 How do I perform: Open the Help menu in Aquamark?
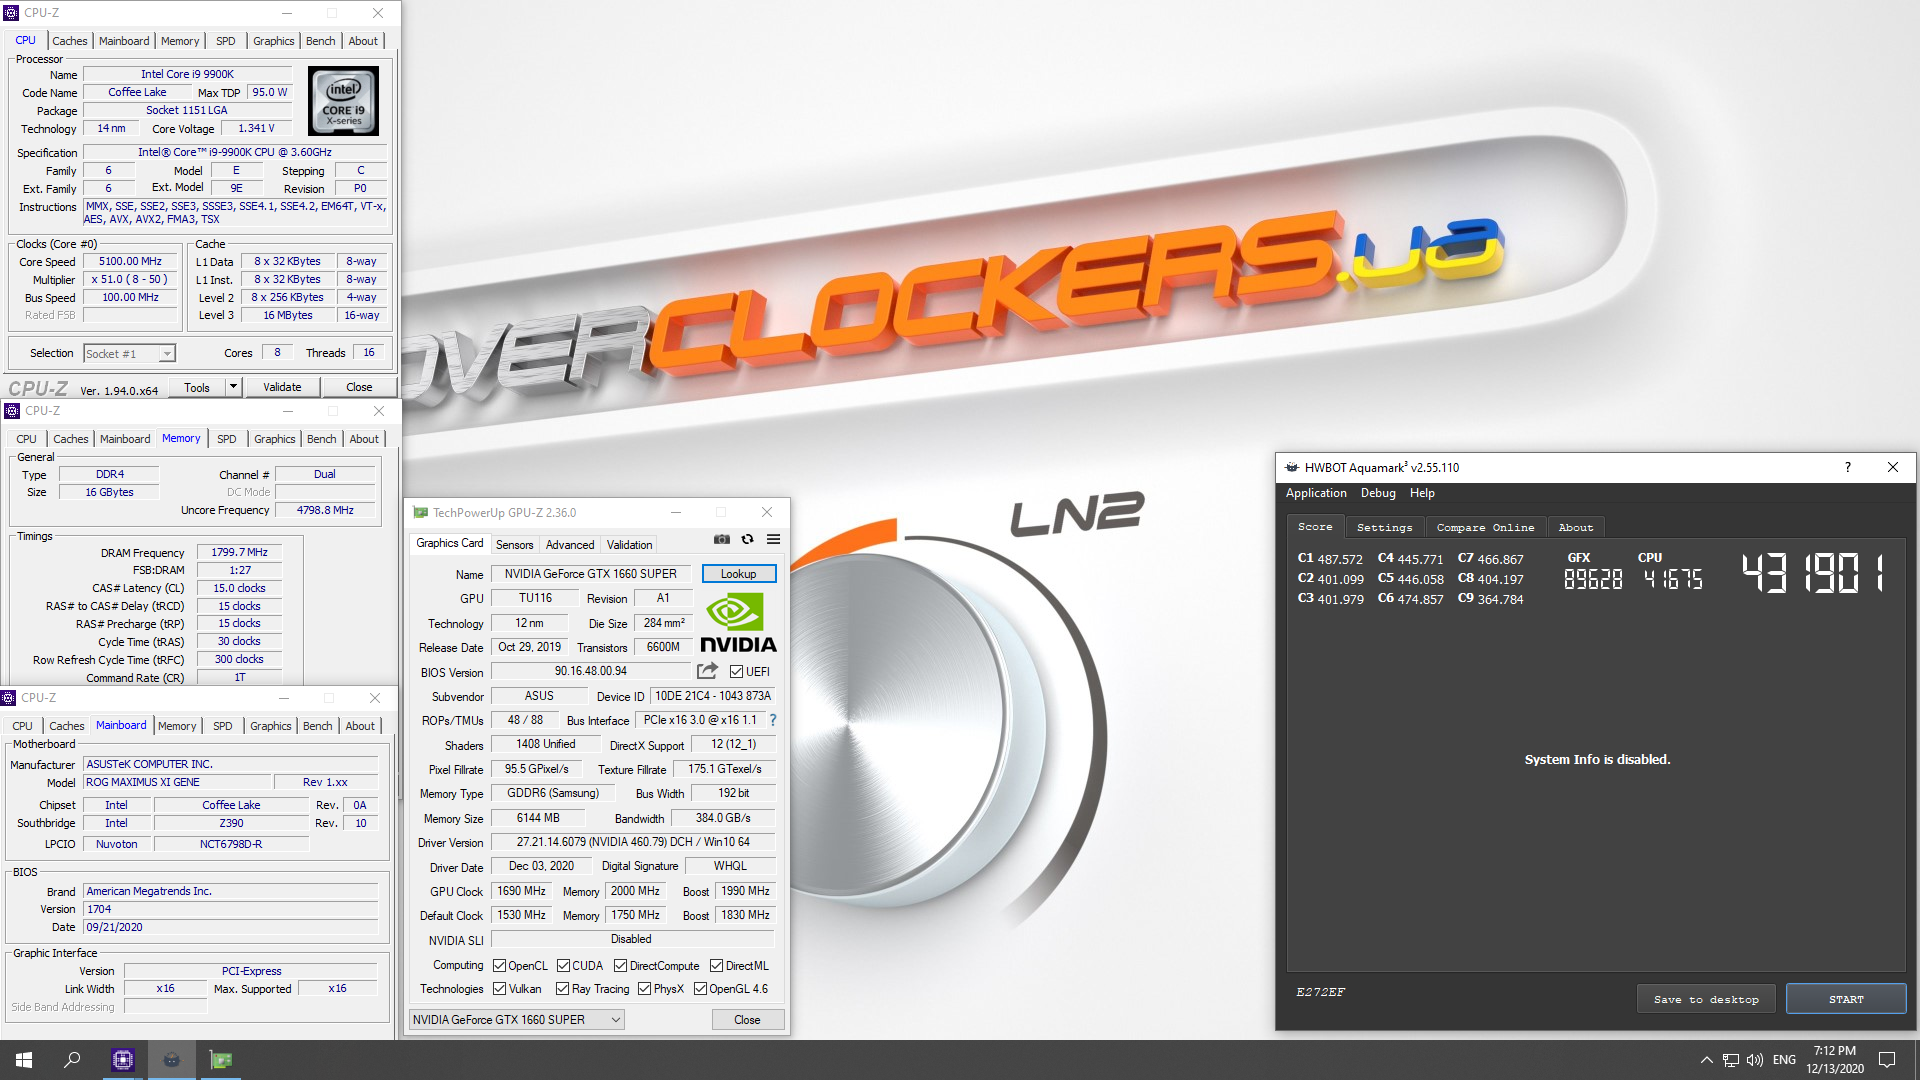coord(1422,493)
